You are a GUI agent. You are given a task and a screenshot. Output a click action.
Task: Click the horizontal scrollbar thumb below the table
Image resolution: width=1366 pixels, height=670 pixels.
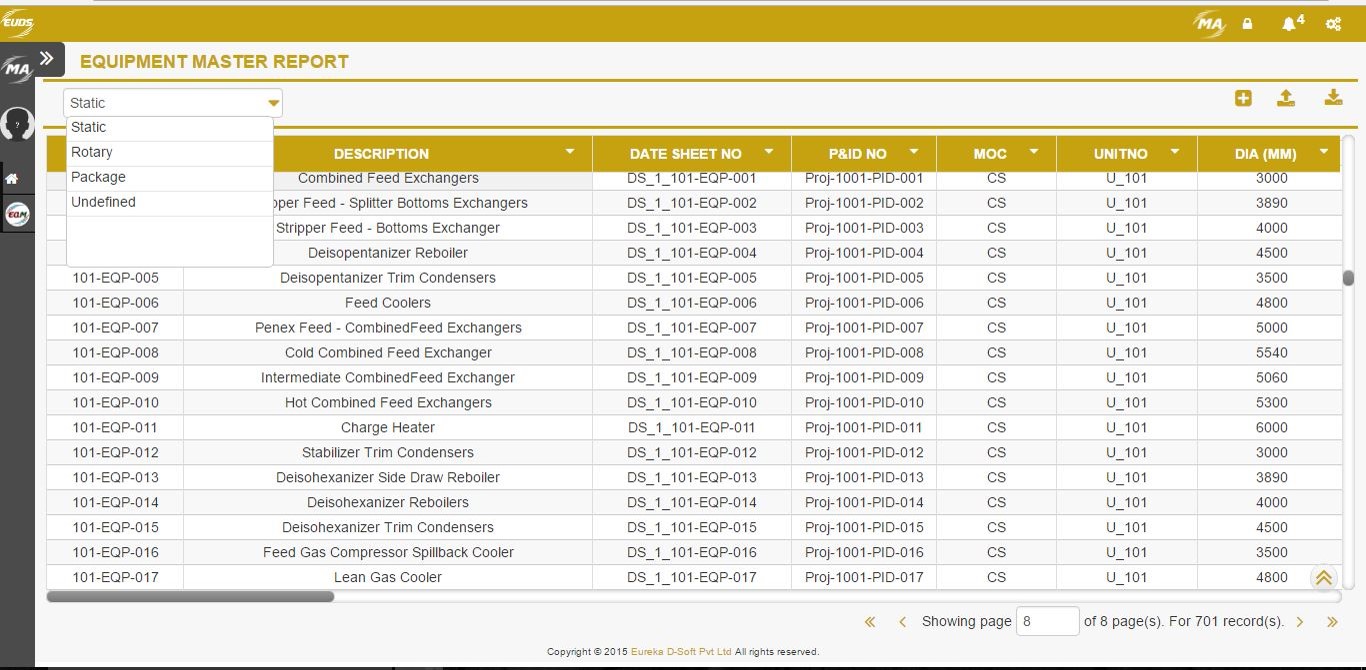coord(190,597)
